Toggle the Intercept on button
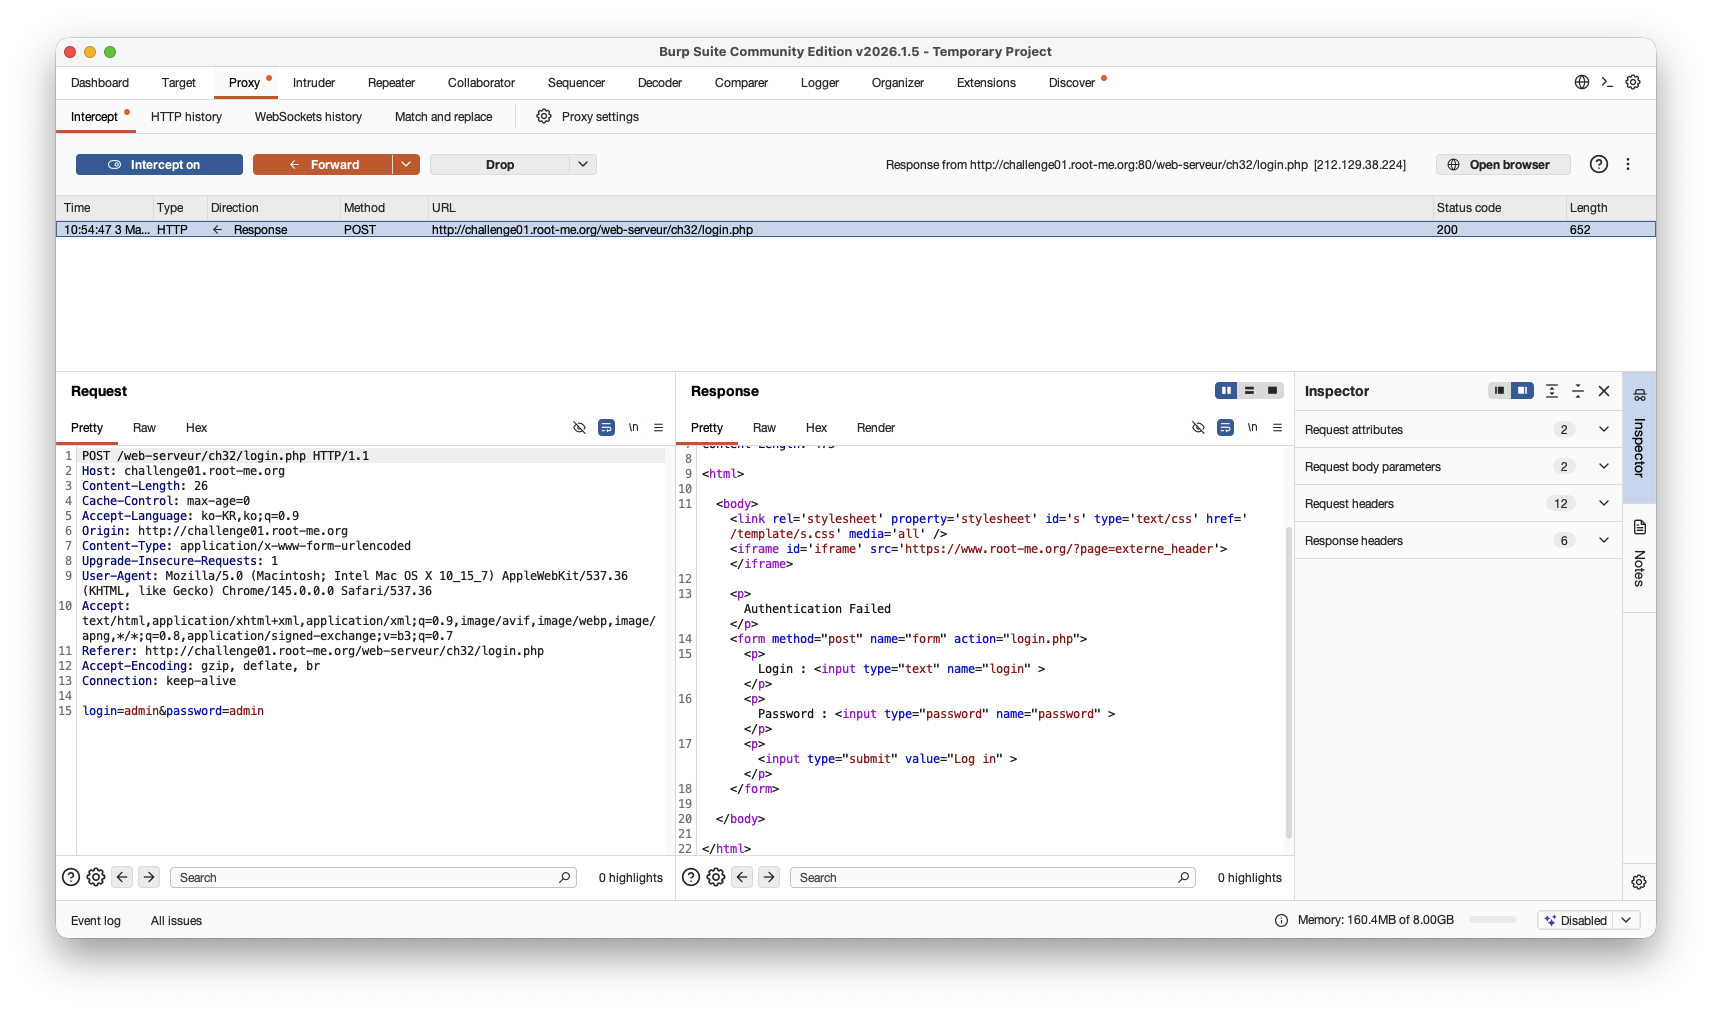This screenshot has width=1712, height=1012. tap(159, 164)
